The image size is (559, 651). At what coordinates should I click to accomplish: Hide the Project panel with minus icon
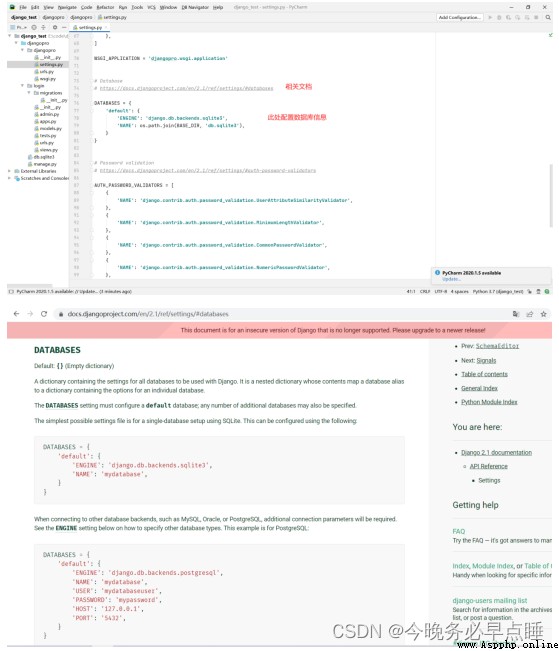click(x=64, y=27)
